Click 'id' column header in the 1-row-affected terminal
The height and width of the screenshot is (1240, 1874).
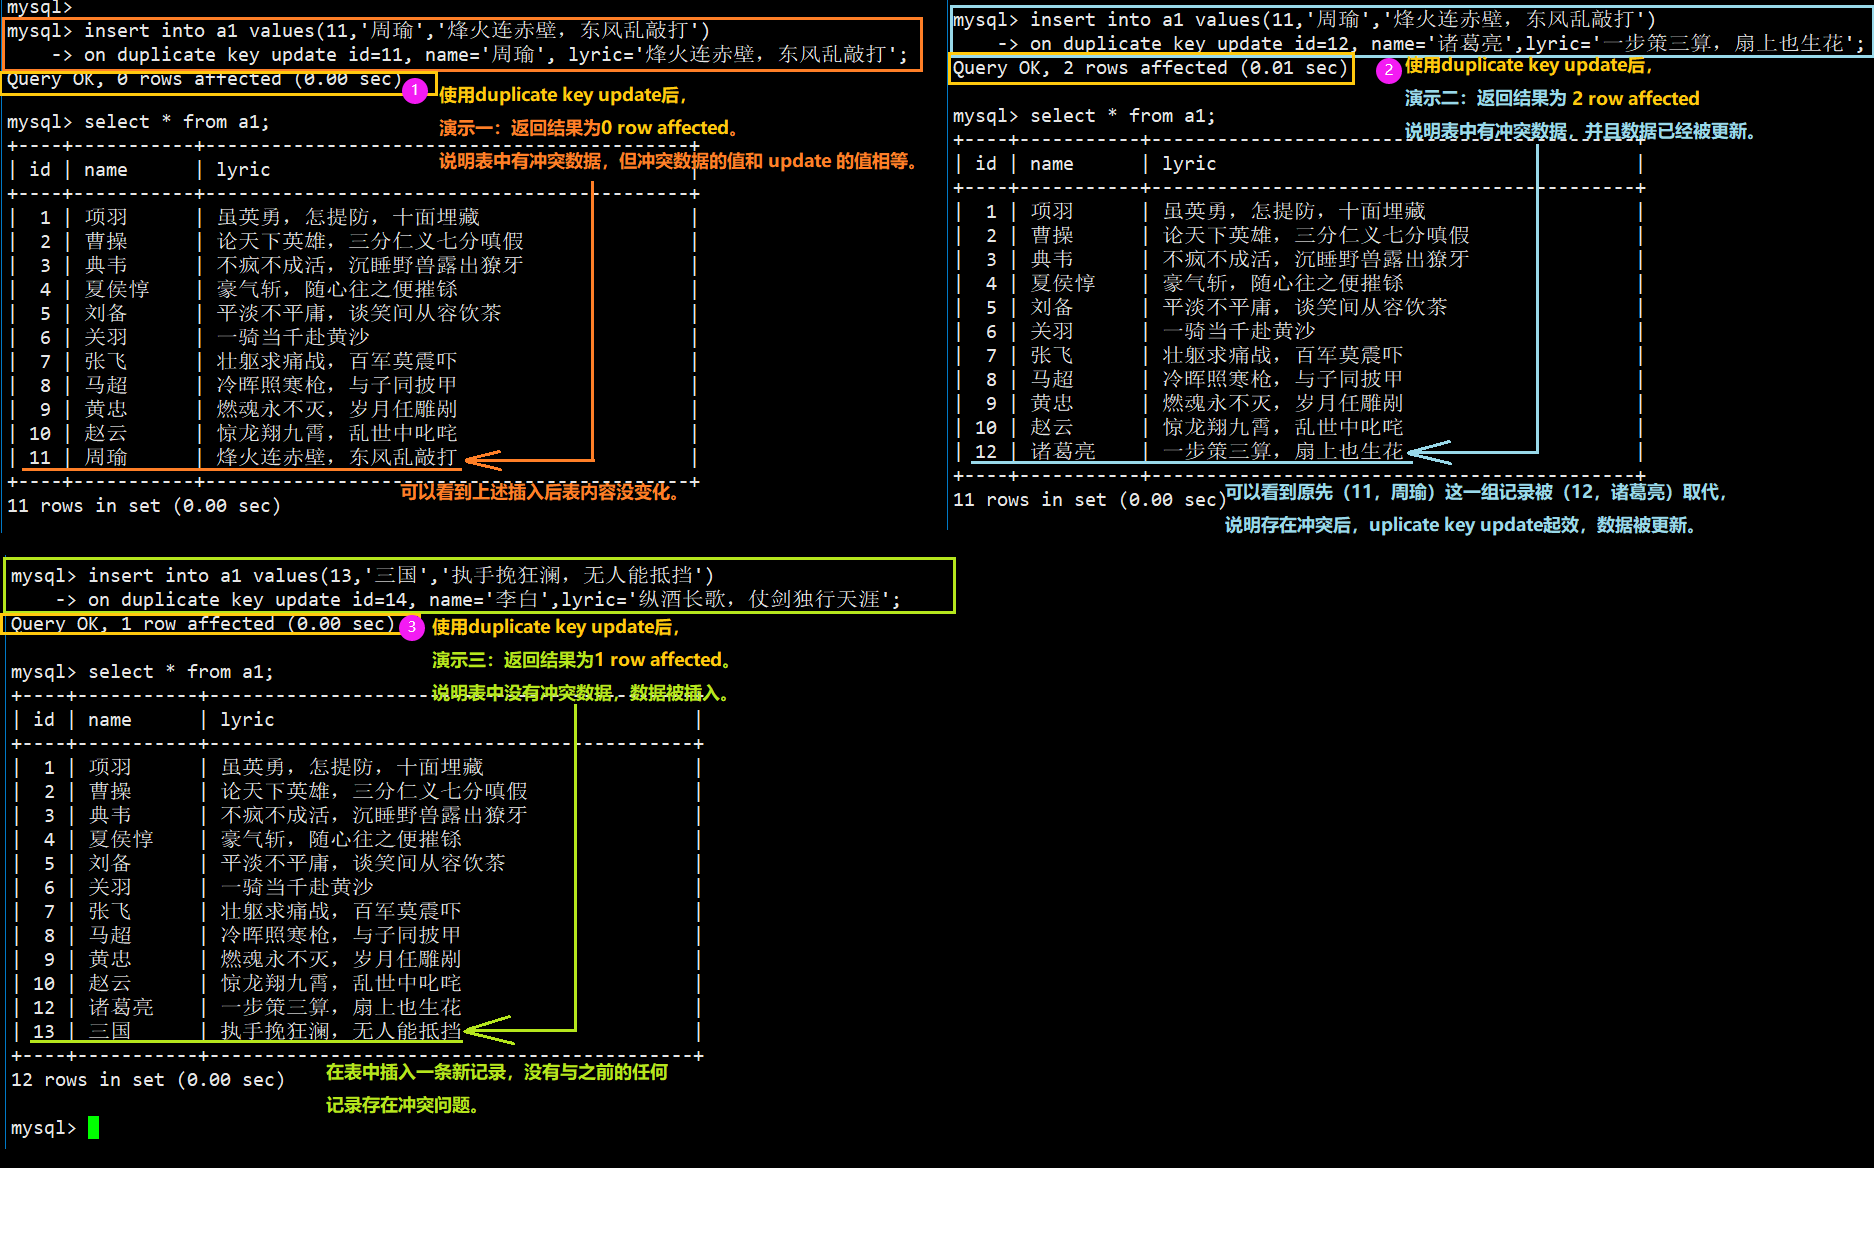[44, 720]
